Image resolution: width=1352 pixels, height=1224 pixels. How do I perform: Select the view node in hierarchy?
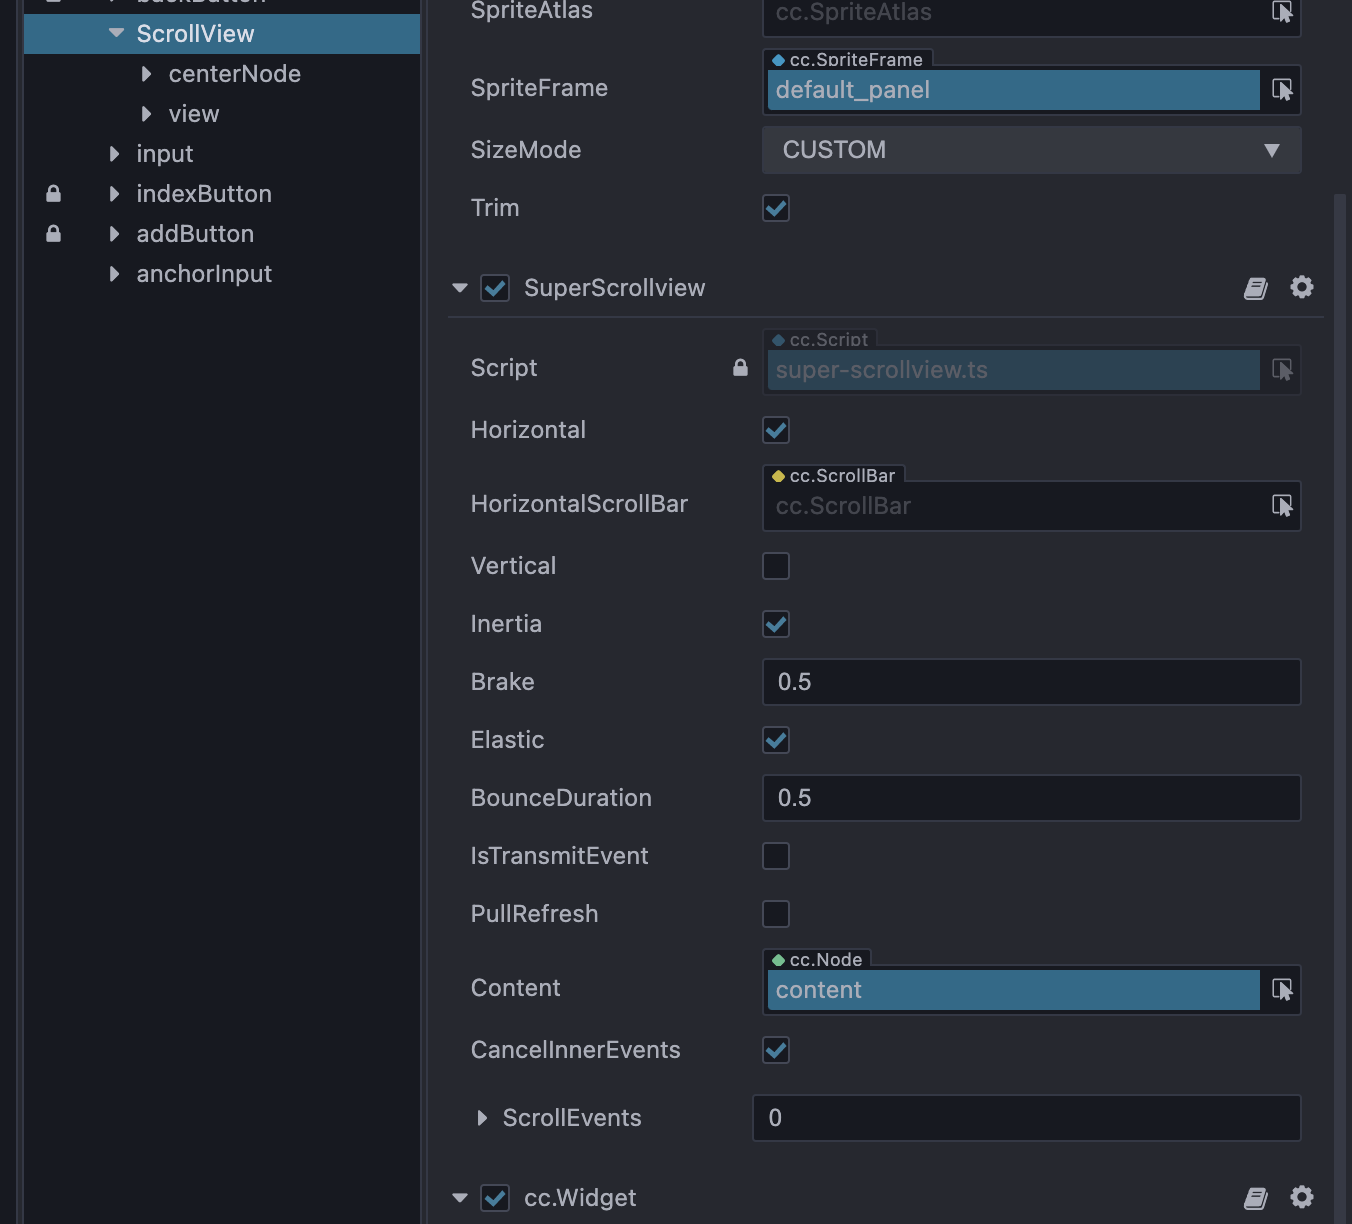[x=193, y=113]
